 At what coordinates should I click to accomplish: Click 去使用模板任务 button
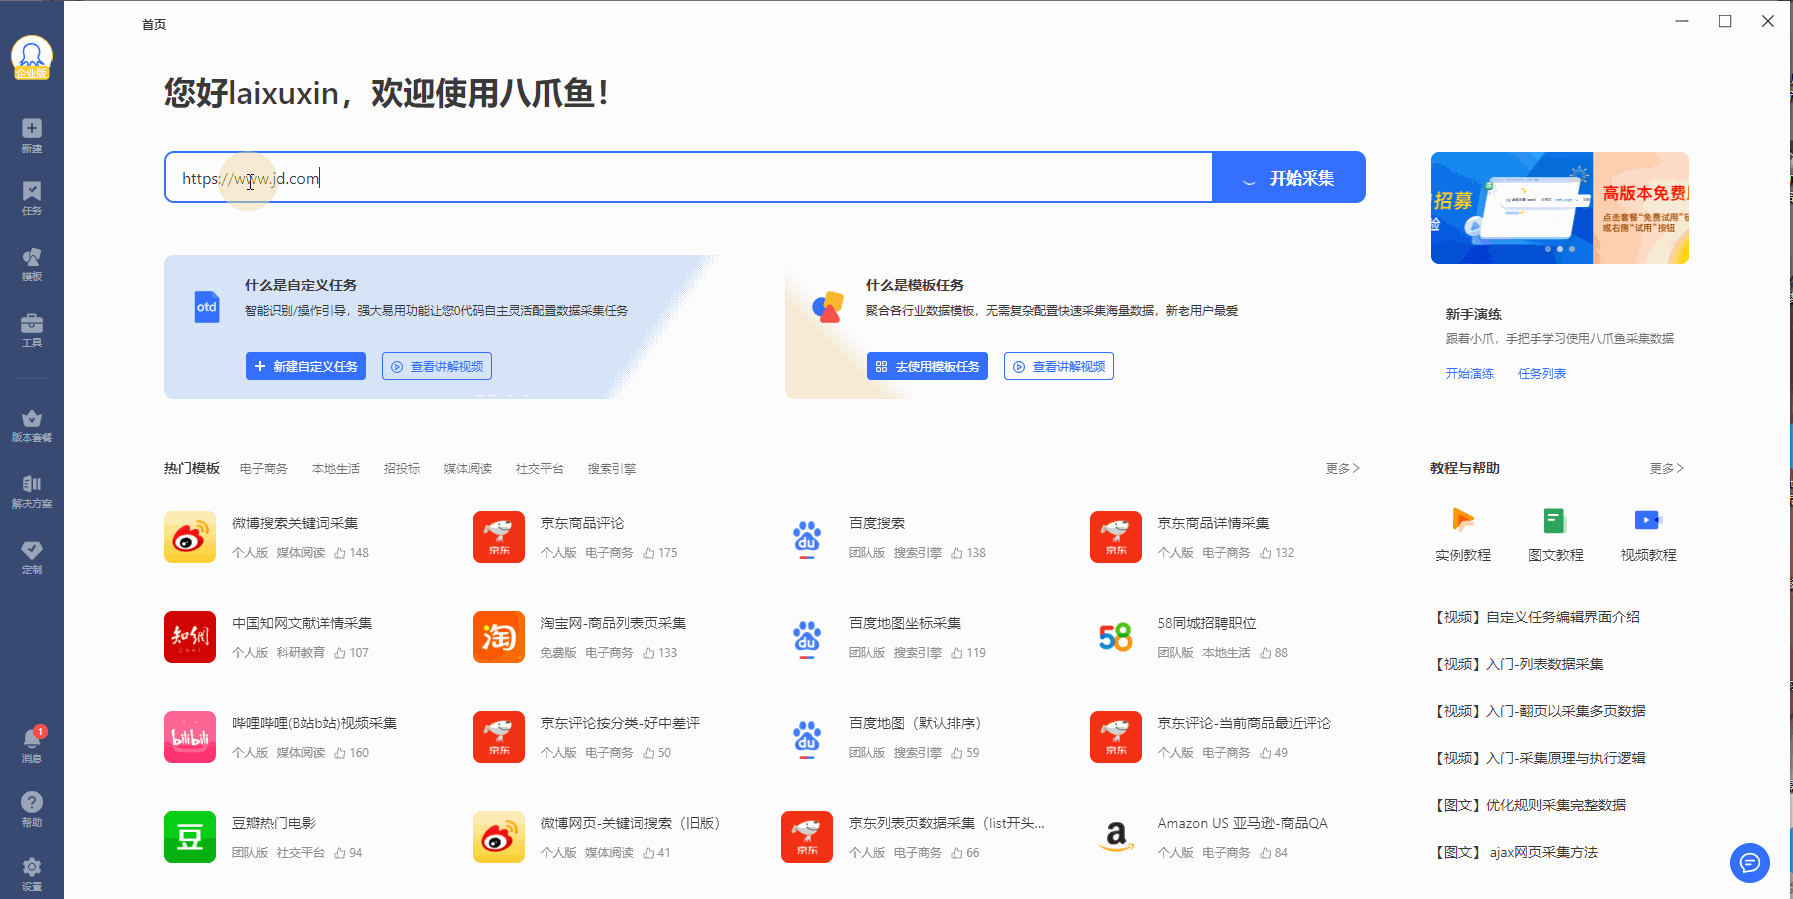coord(927,366)
